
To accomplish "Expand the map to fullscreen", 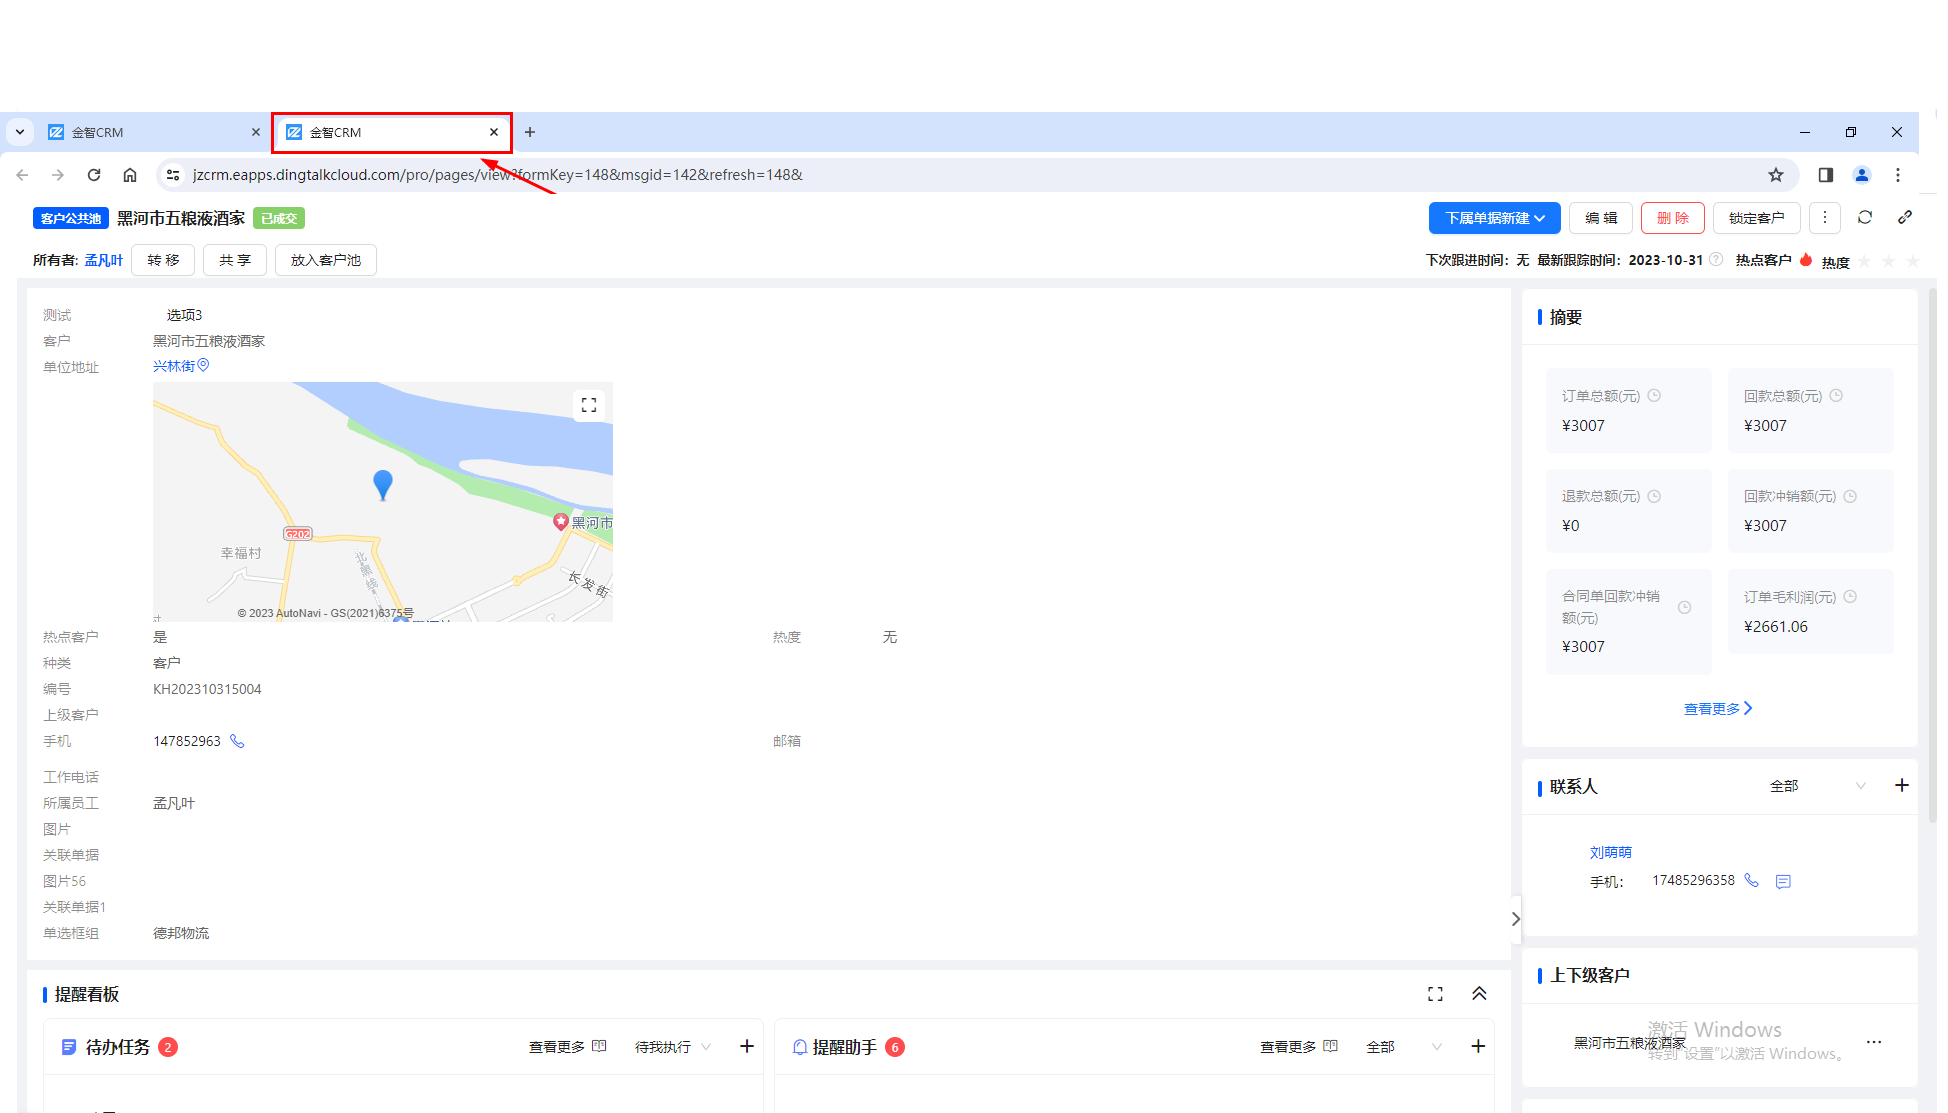I will pos(589,405).
